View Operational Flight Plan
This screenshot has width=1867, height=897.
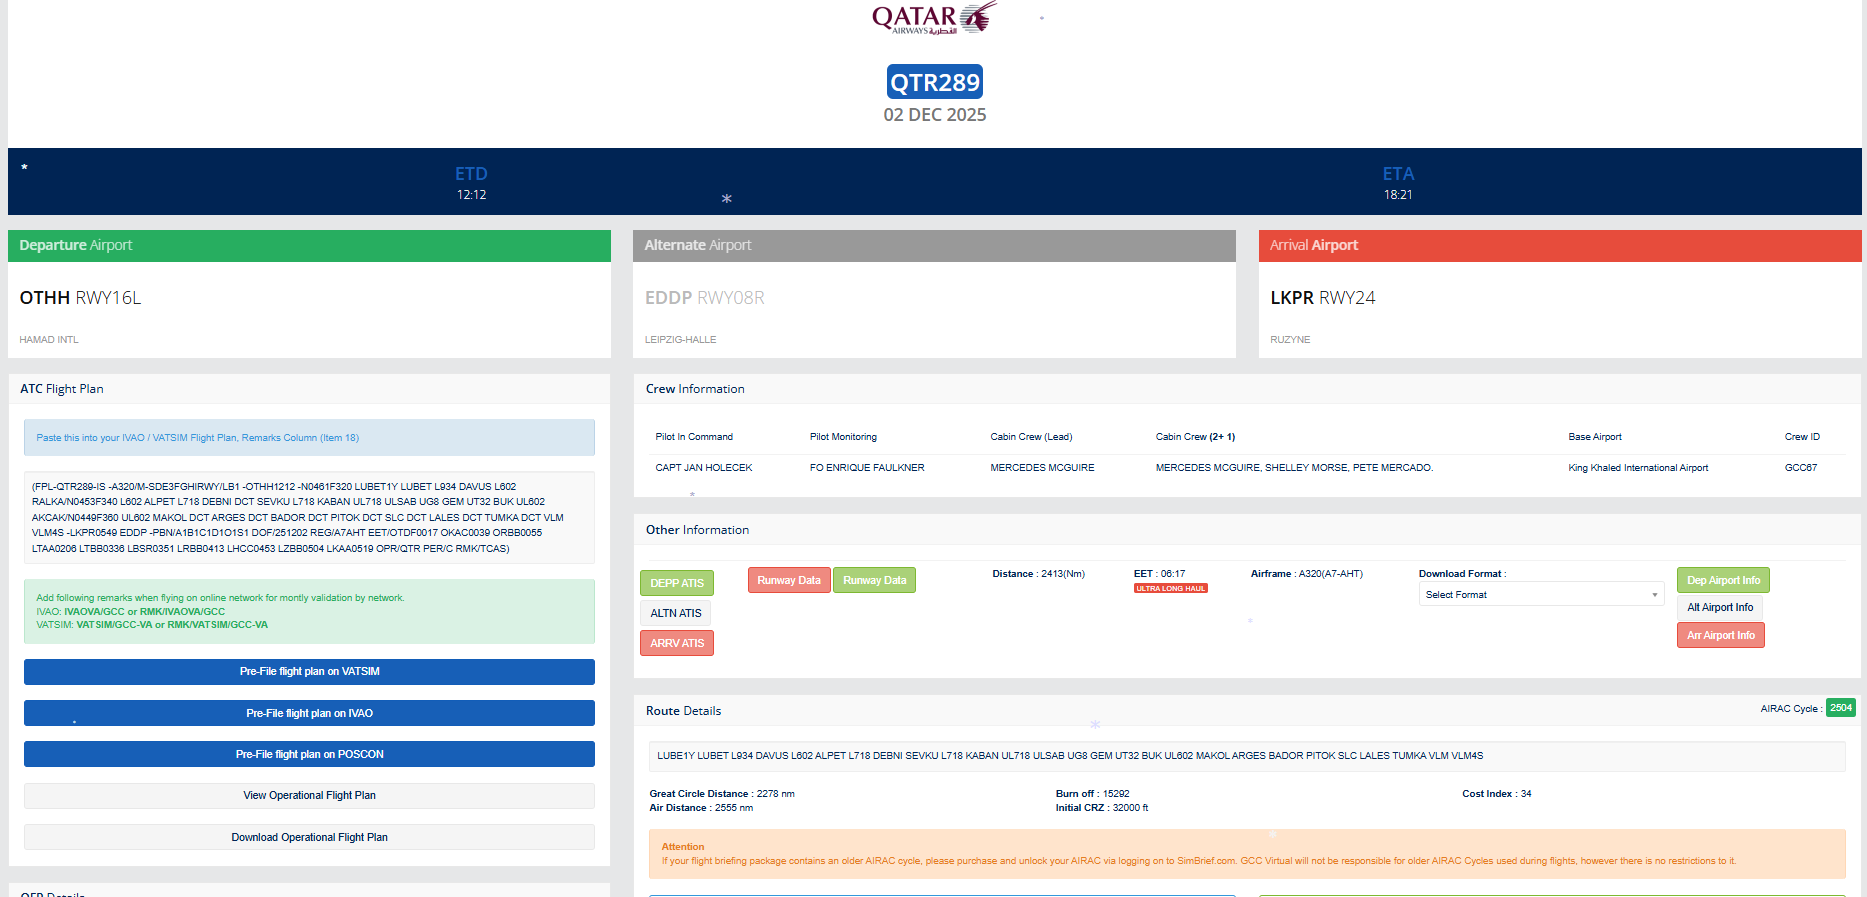[x=309, y=796]
